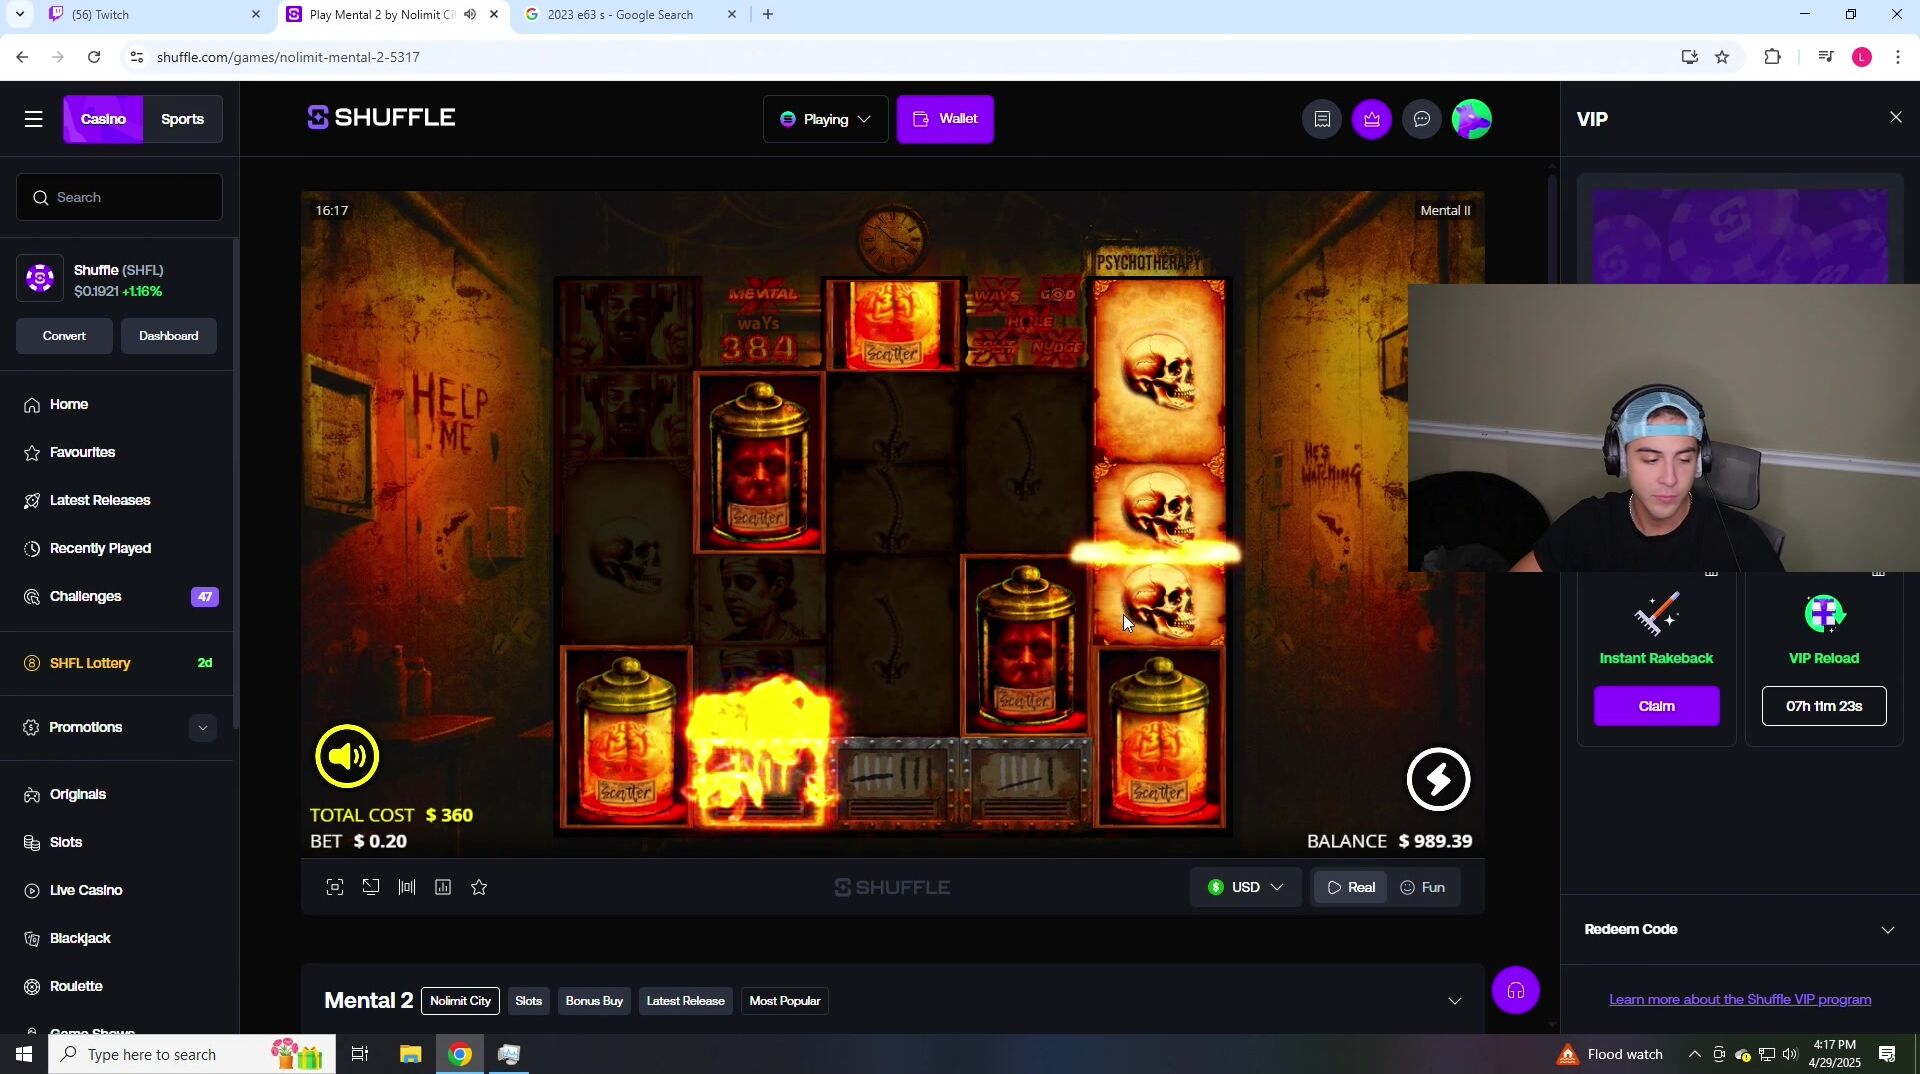The width and height of the screenshot is (1920, 1074).
Task: Click the sidebar Search field
Action: click(119, 198)
